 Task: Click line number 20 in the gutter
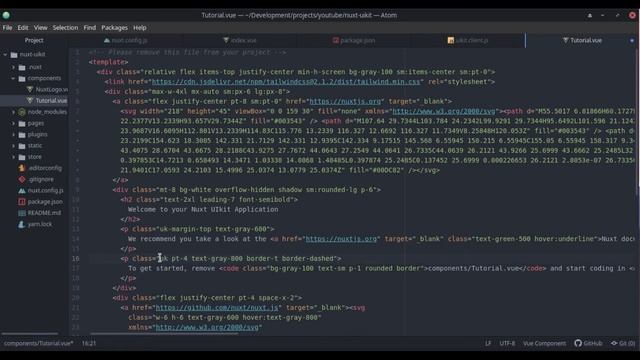point(76,298)
